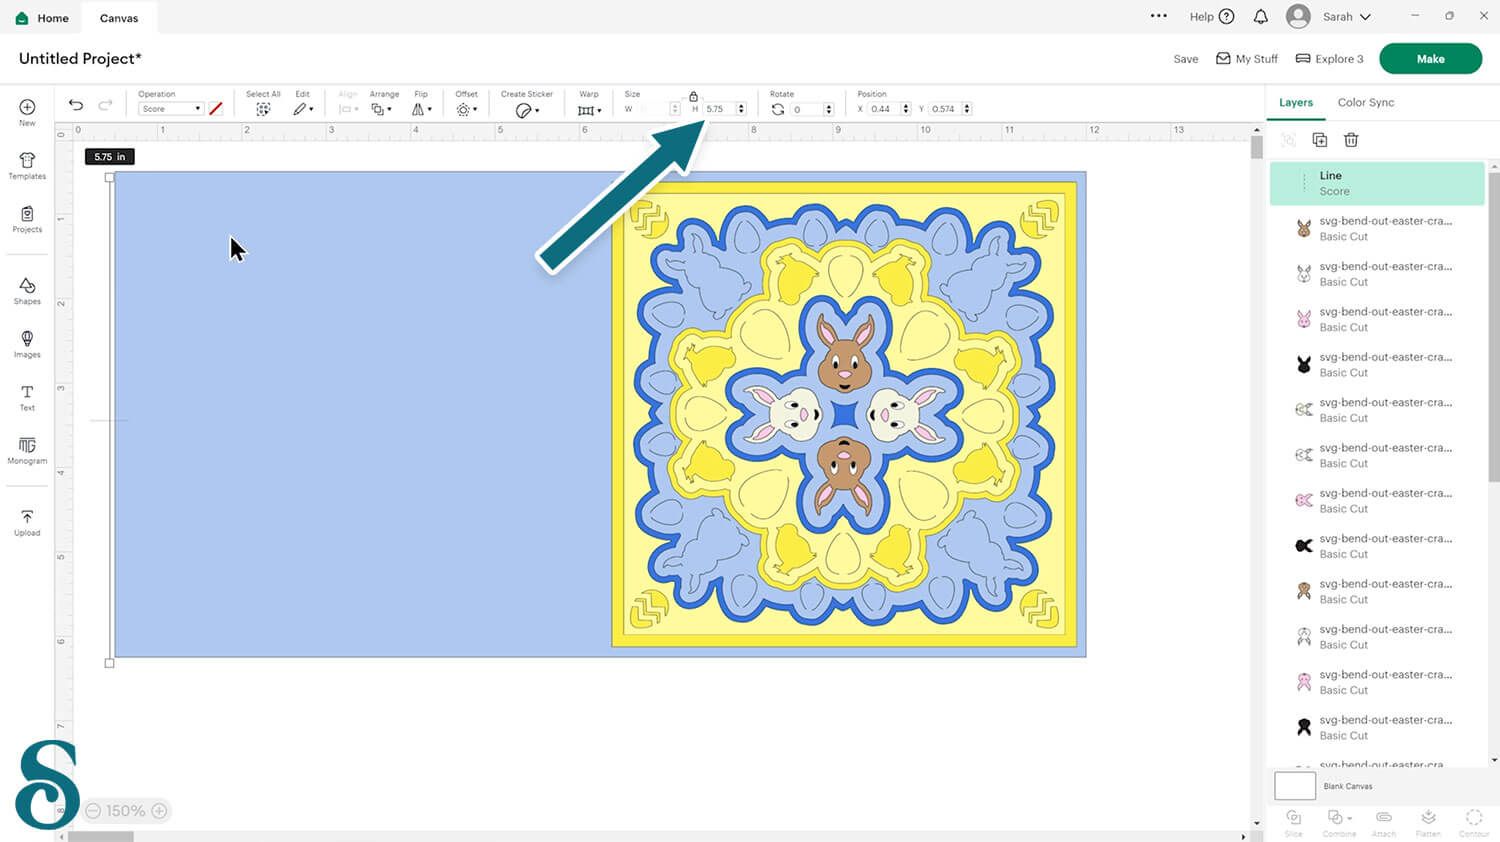Click the Slice tool
The width and height of the screenshot is (1500, 842).
pos(1294,823)
